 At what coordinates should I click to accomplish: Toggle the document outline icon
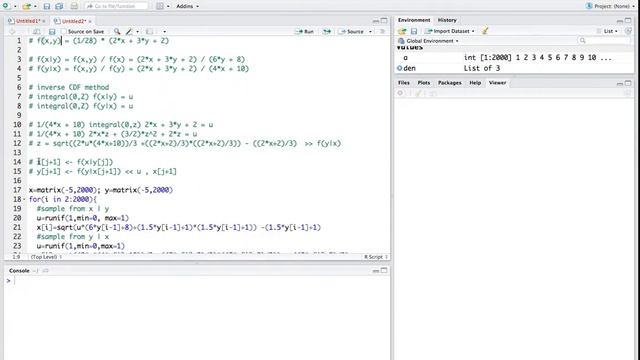coord(382,31)
